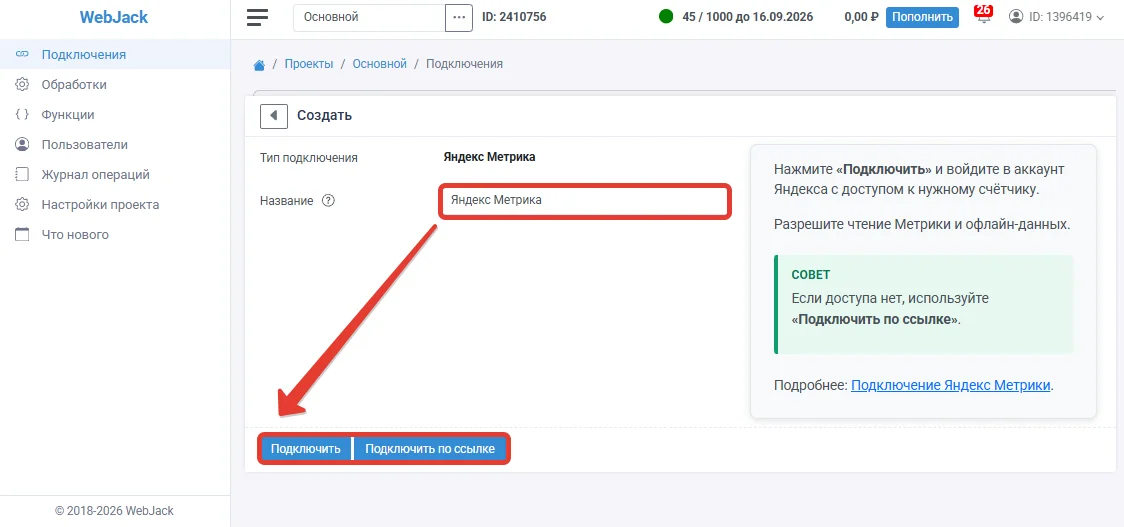Click Подключить по ссылке button
The width and height of the screenshot is (1124, 527).
point(430,449)
